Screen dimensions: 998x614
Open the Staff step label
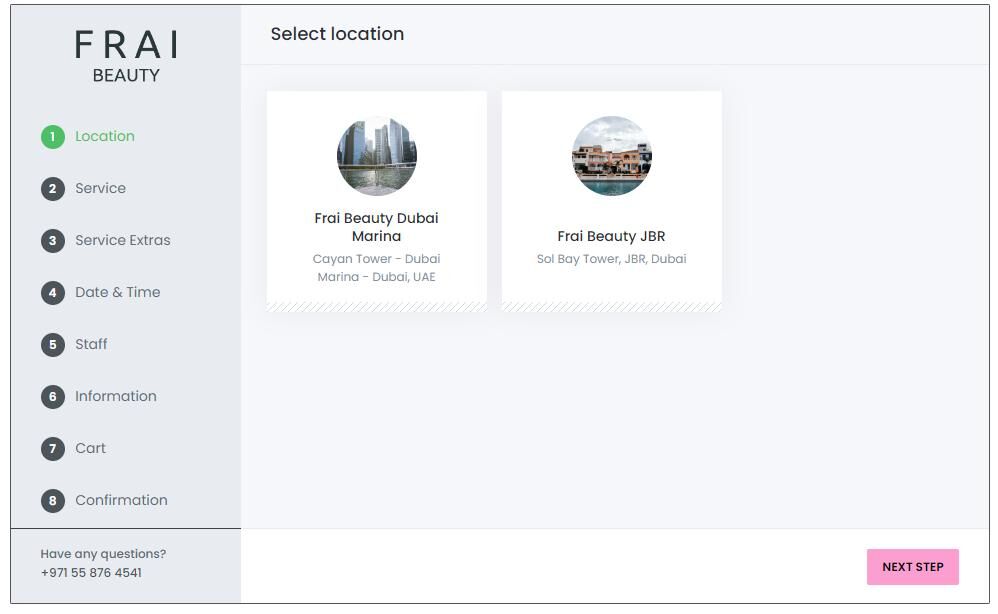(x=91, y=344)
